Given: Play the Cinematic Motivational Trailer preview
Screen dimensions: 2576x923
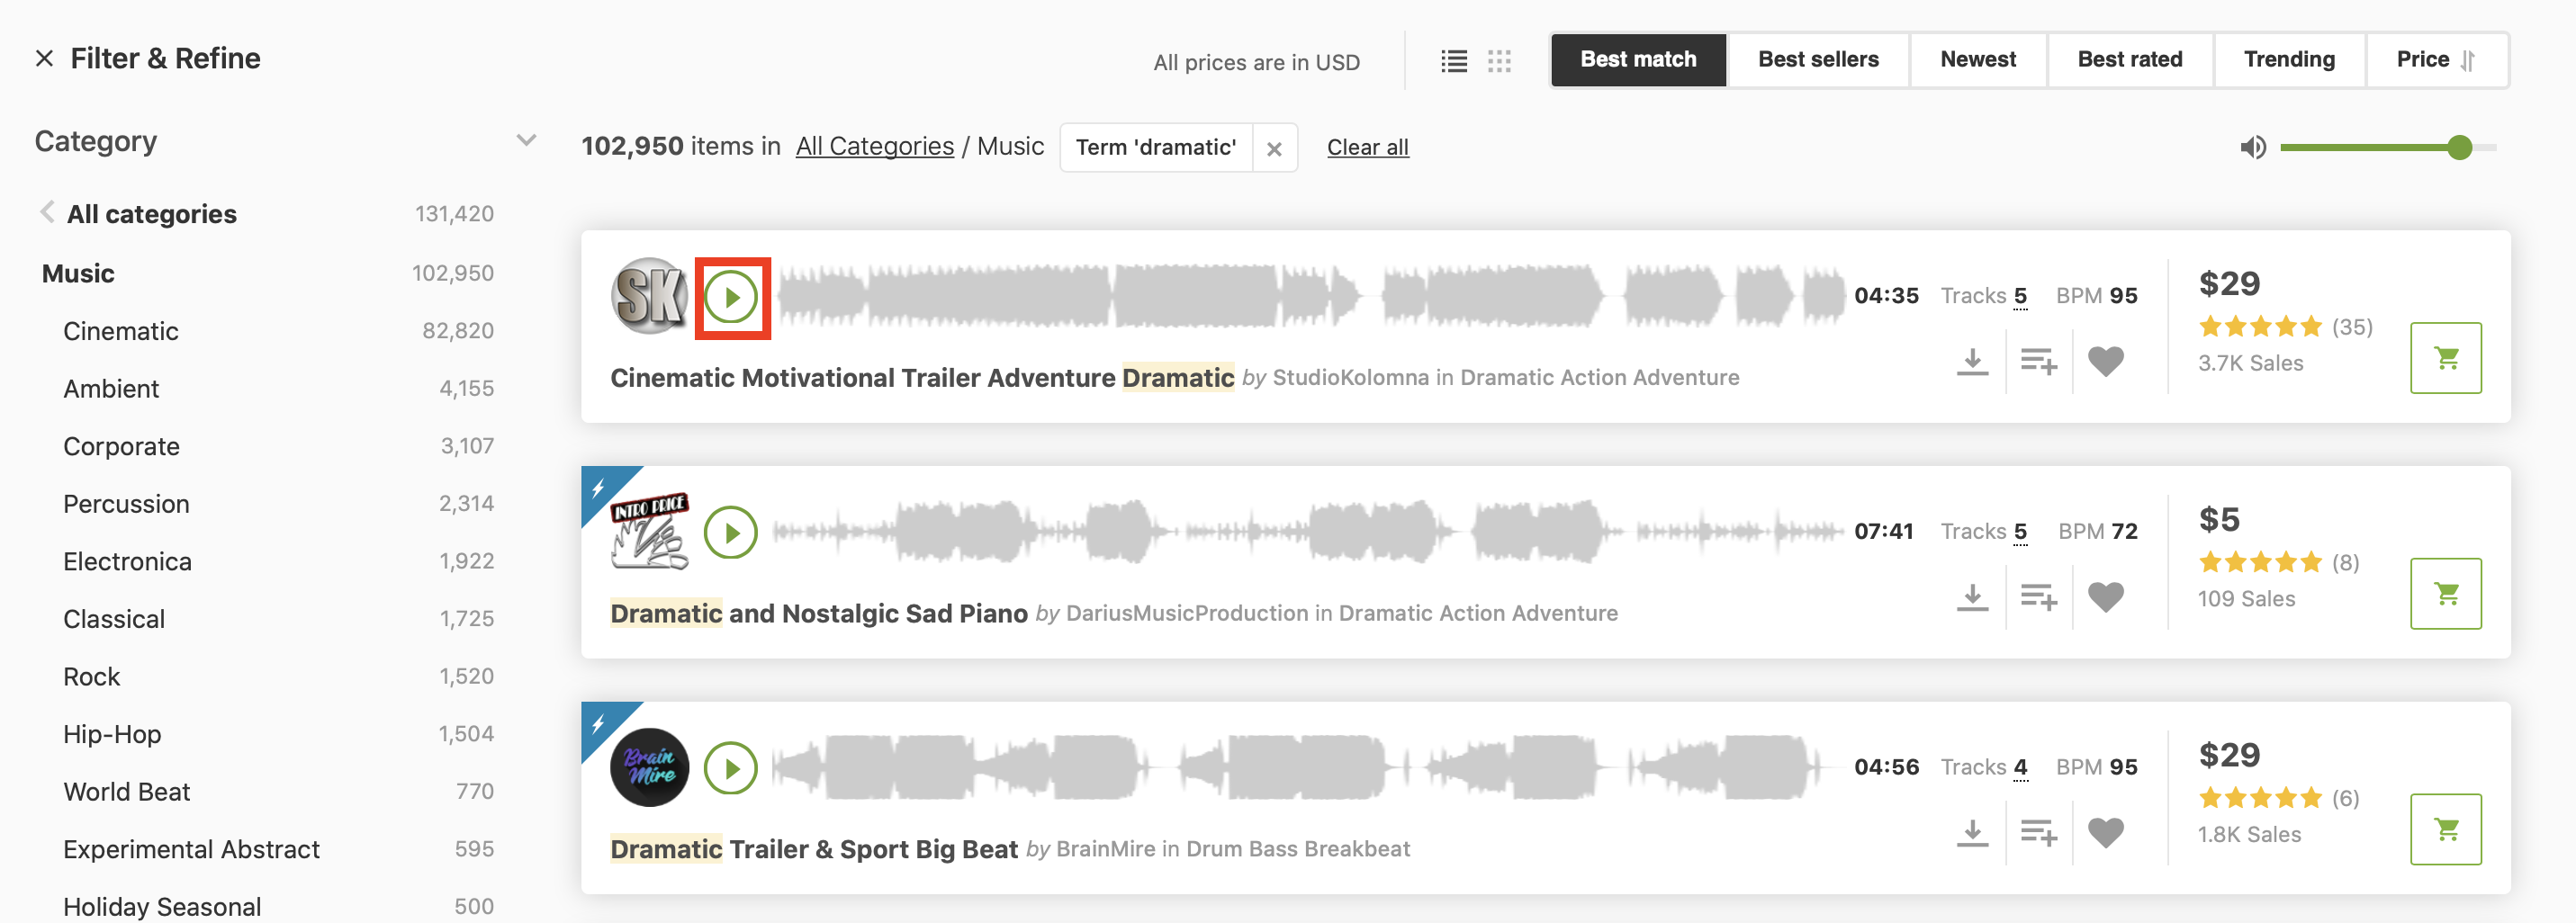Looking at the screenshot, I should [731, 298].
